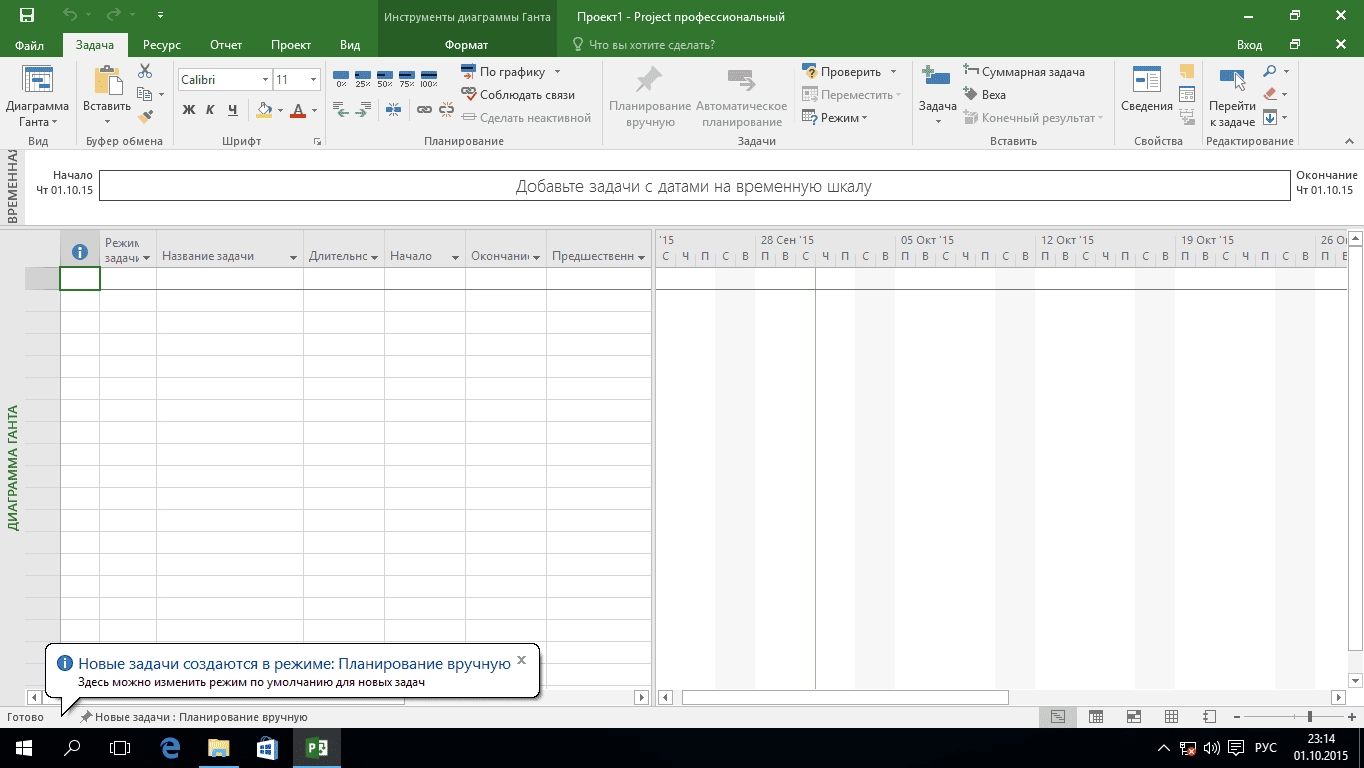Image resolution: width=1364 pixels, height=768 pixels.
Task: Click the Split task icon
Action: [393, 110]
